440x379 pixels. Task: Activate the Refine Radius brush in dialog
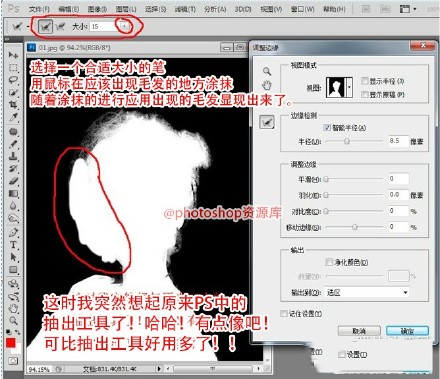coord(267,122)
